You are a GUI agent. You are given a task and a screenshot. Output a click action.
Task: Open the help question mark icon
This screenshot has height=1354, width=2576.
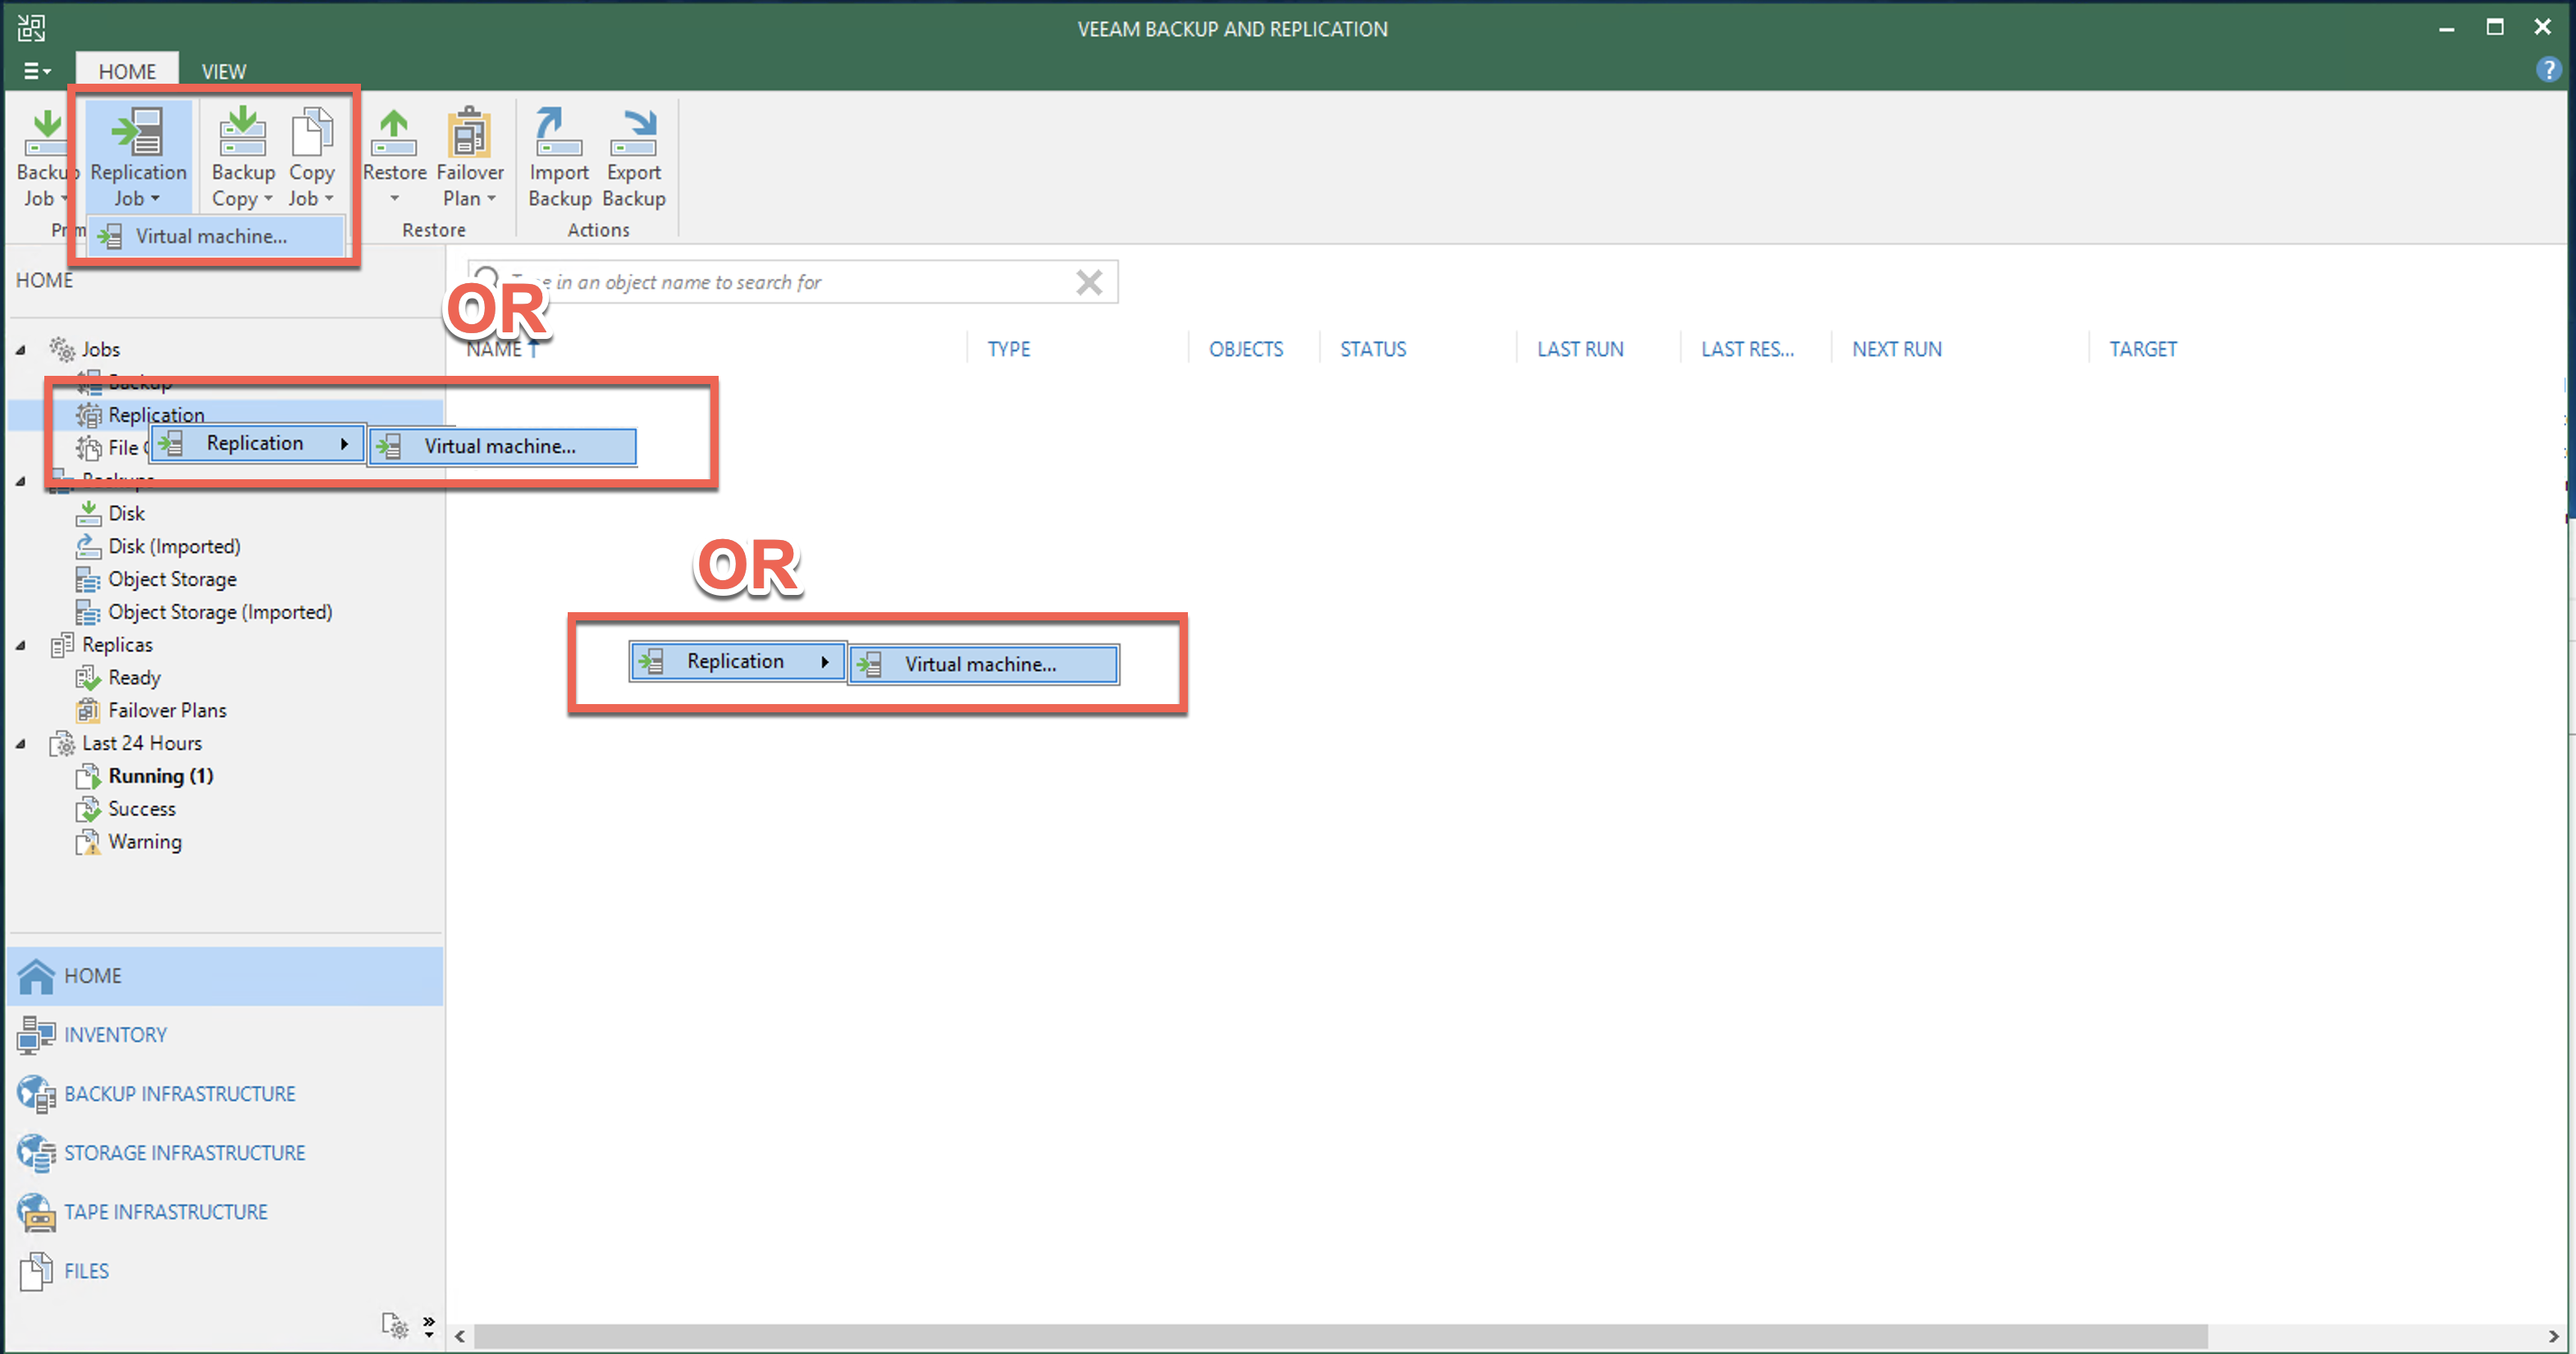(x=2548, y=70)
